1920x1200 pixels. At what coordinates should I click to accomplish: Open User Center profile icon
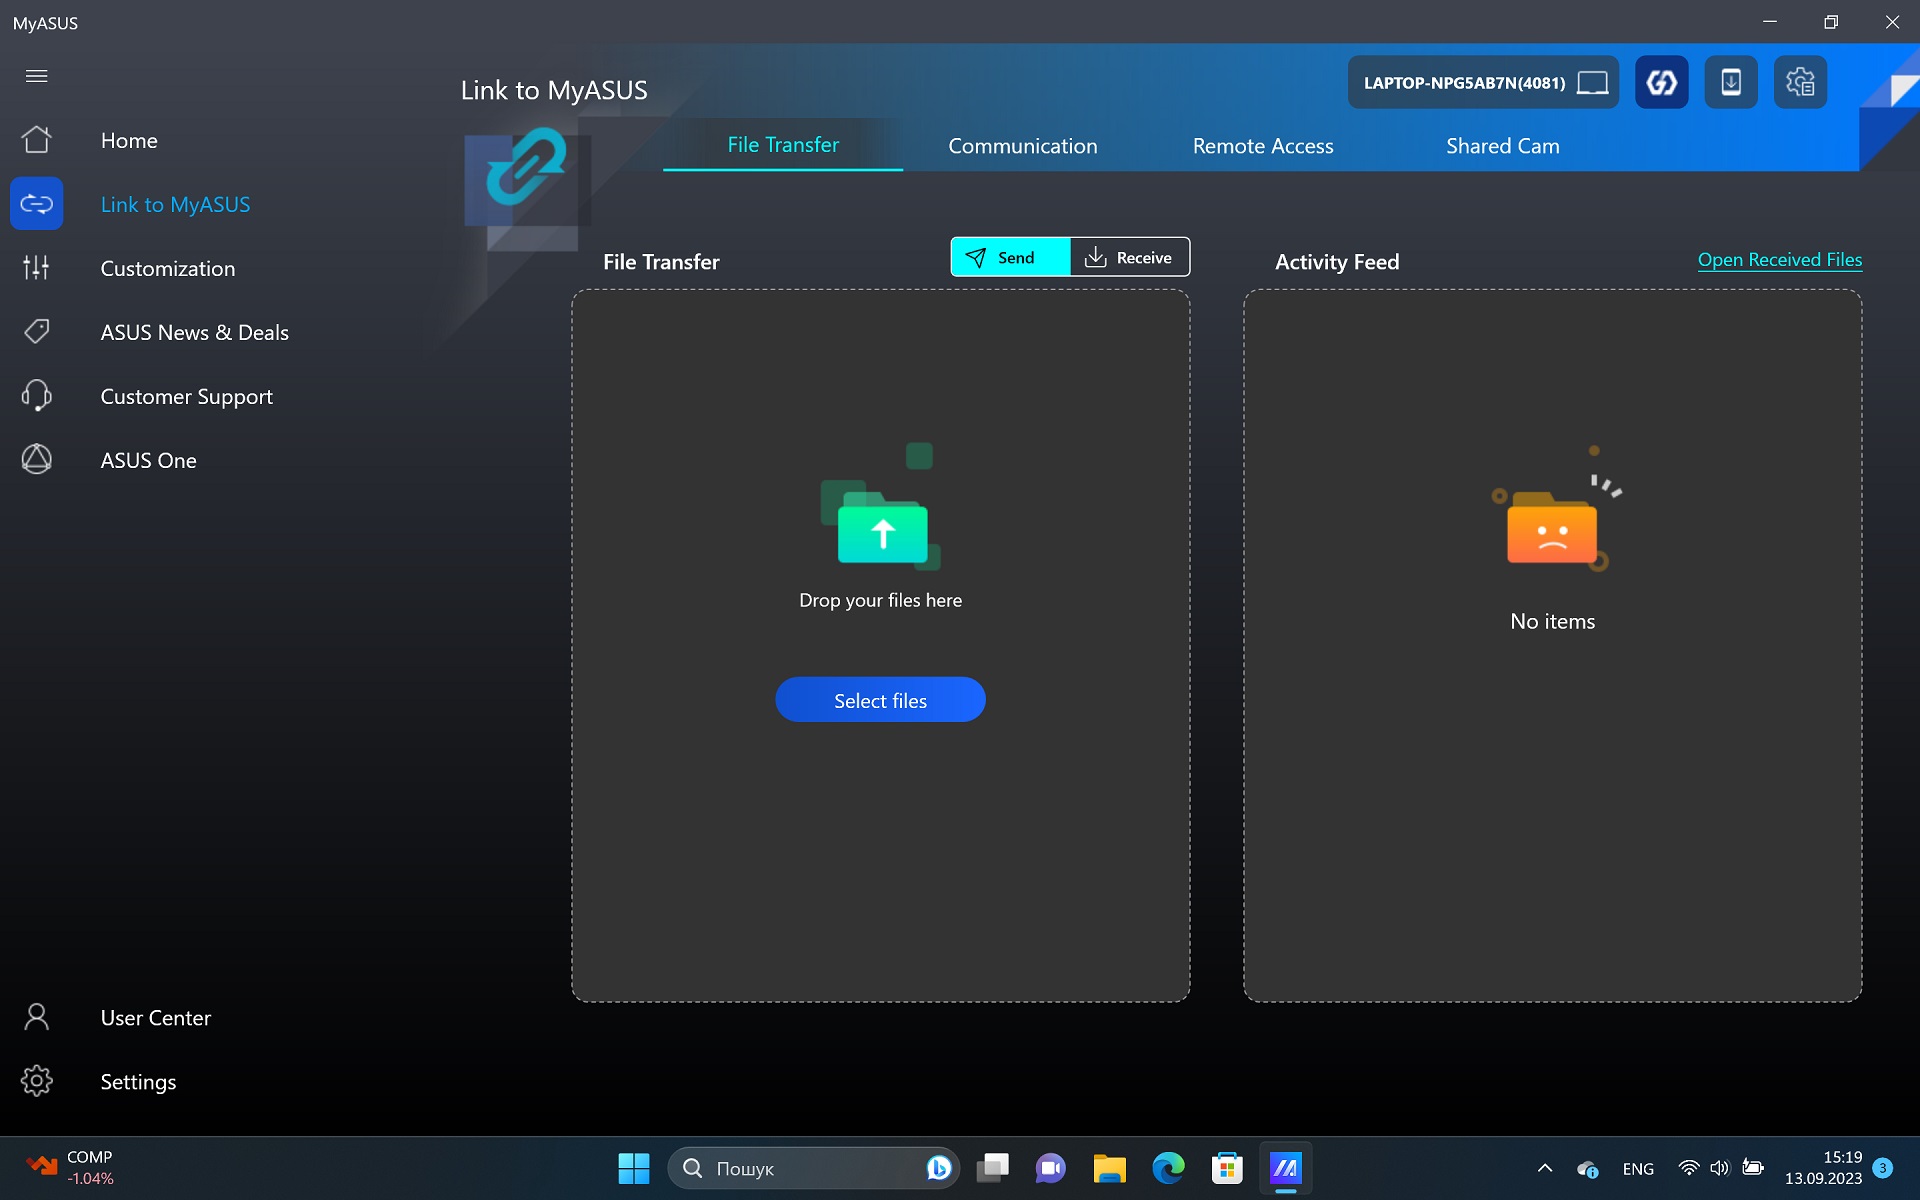(36, 1017)
